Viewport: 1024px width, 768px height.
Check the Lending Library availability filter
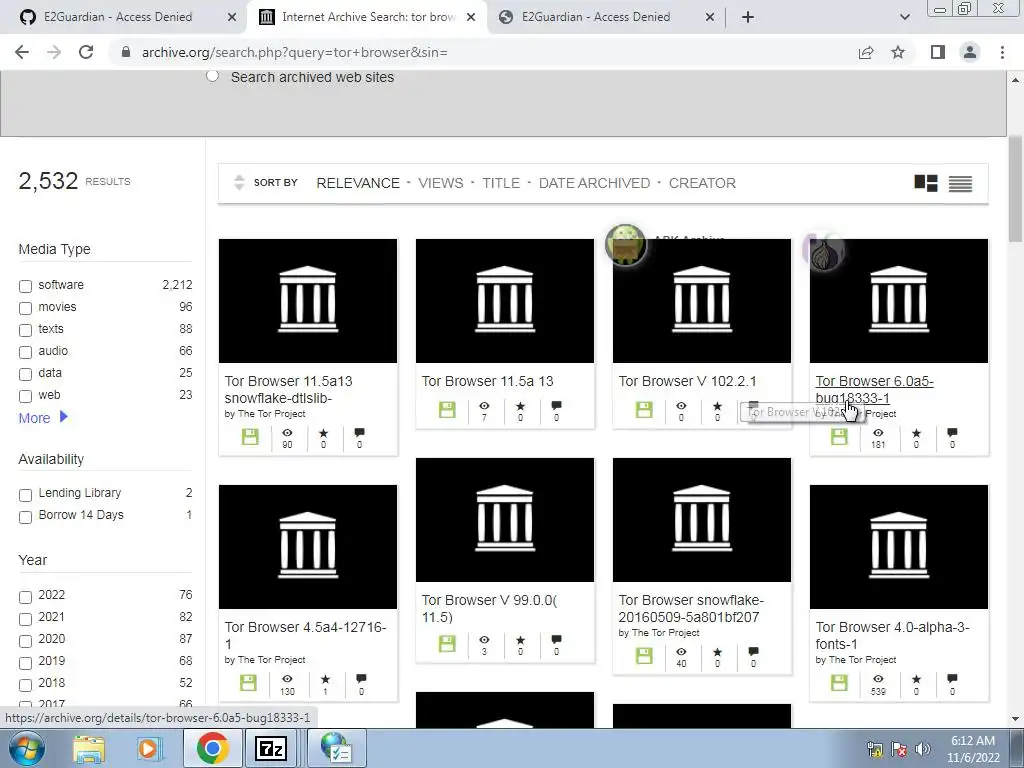[25, 495]
